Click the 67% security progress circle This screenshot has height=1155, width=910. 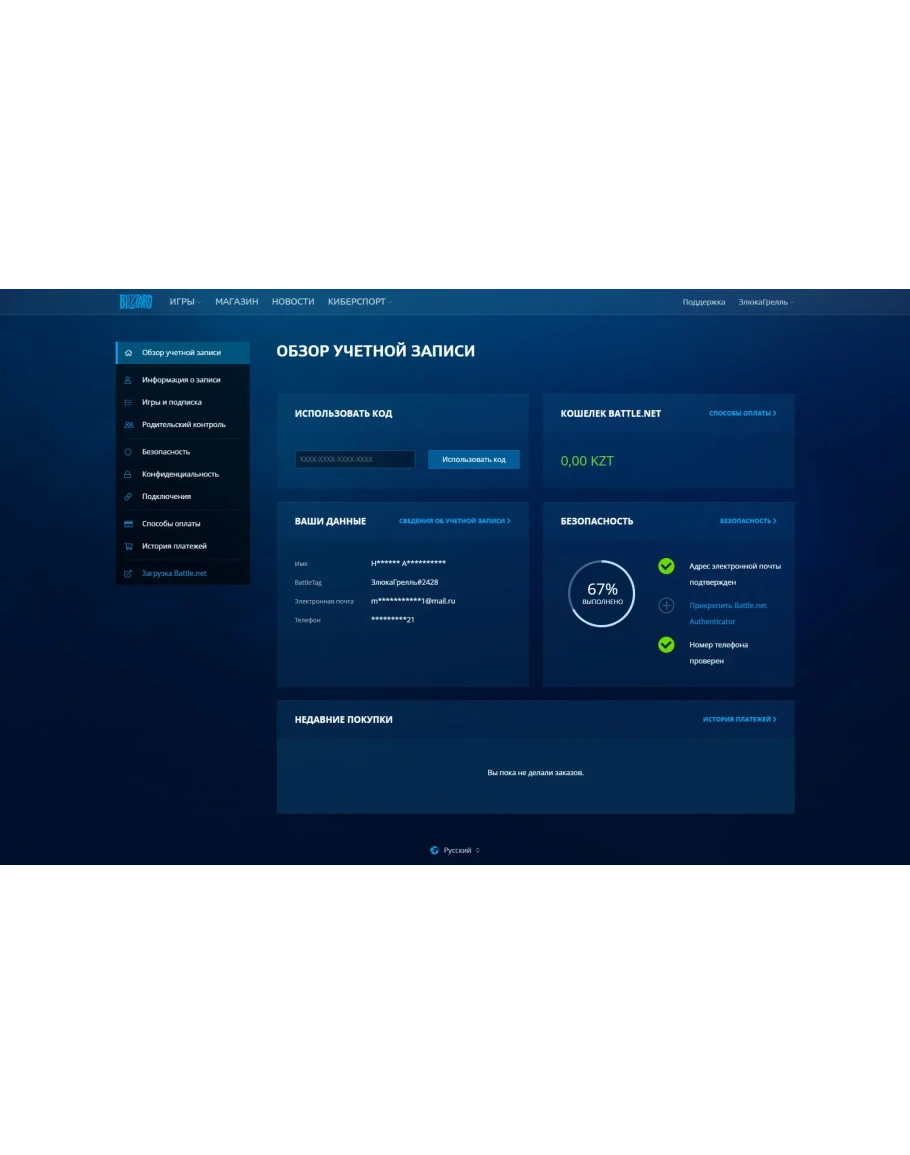[602, 593]
